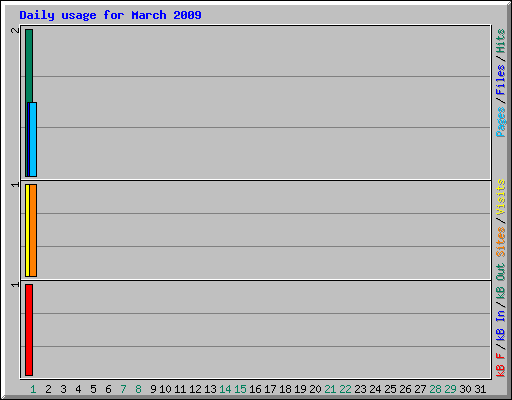Viewport: 512px width, 400px height.
Task: Click day 9 on the x-axis
Action: click(x=153, y=389)
